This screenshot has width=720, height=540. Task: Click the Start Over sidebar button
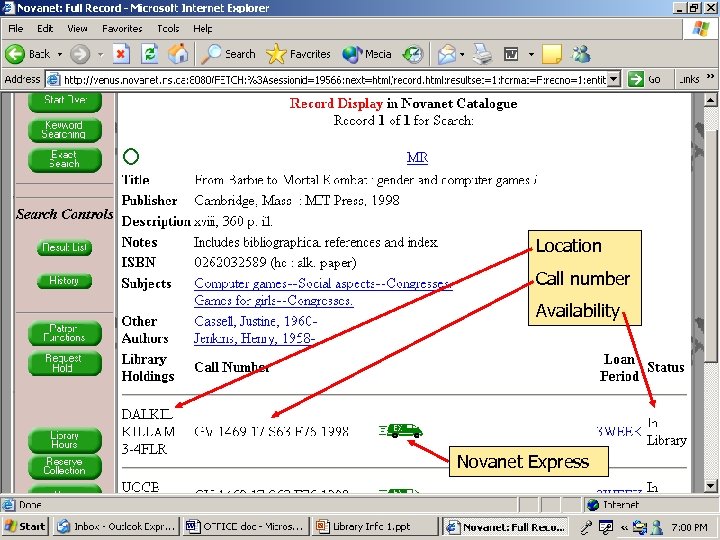(x=65, y=101)
